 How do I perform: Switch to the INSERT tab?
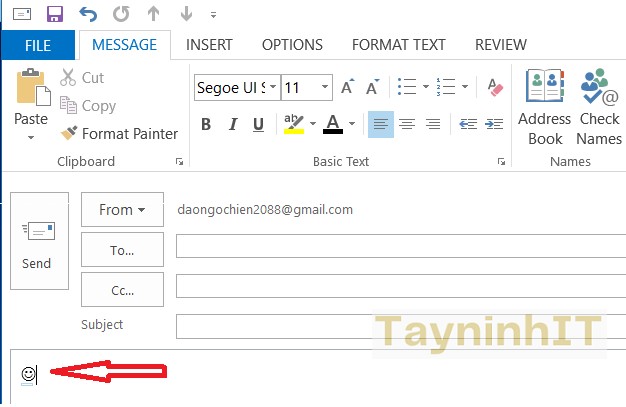(x=209, y=45)
